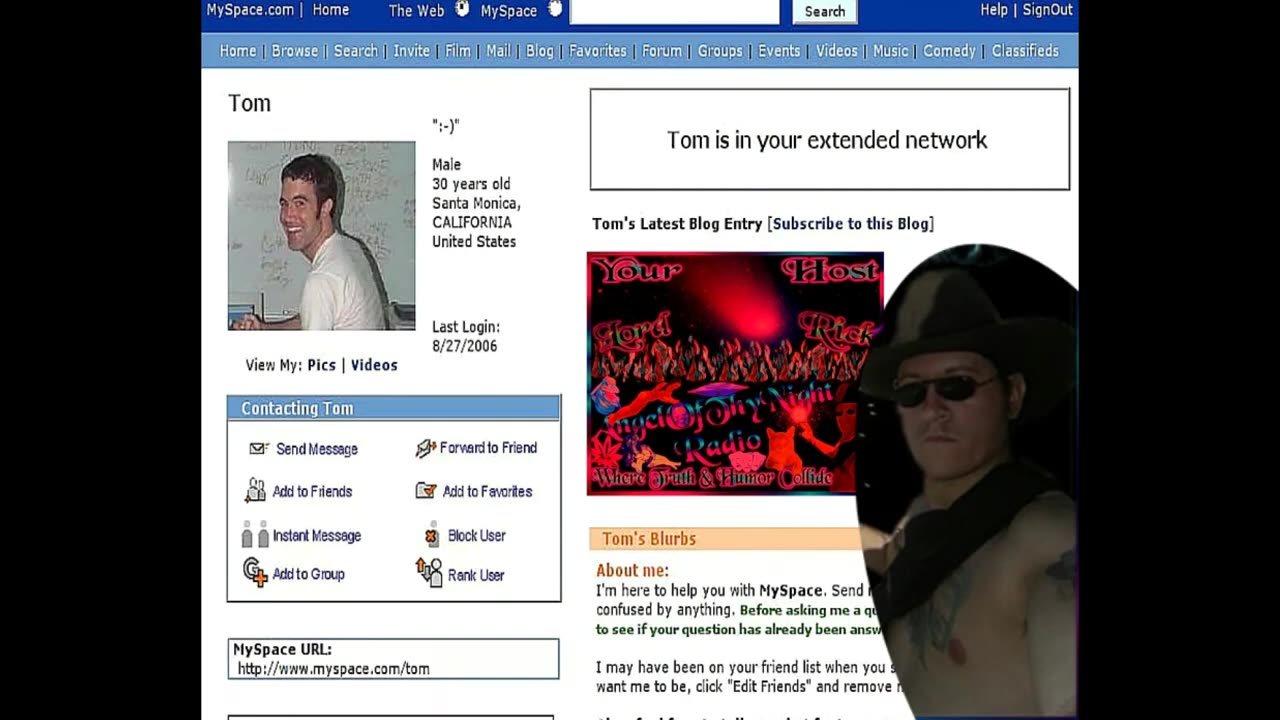Click the 'Tom is in your extended network' box
The image size is (1280, 720).
point(829,139)
